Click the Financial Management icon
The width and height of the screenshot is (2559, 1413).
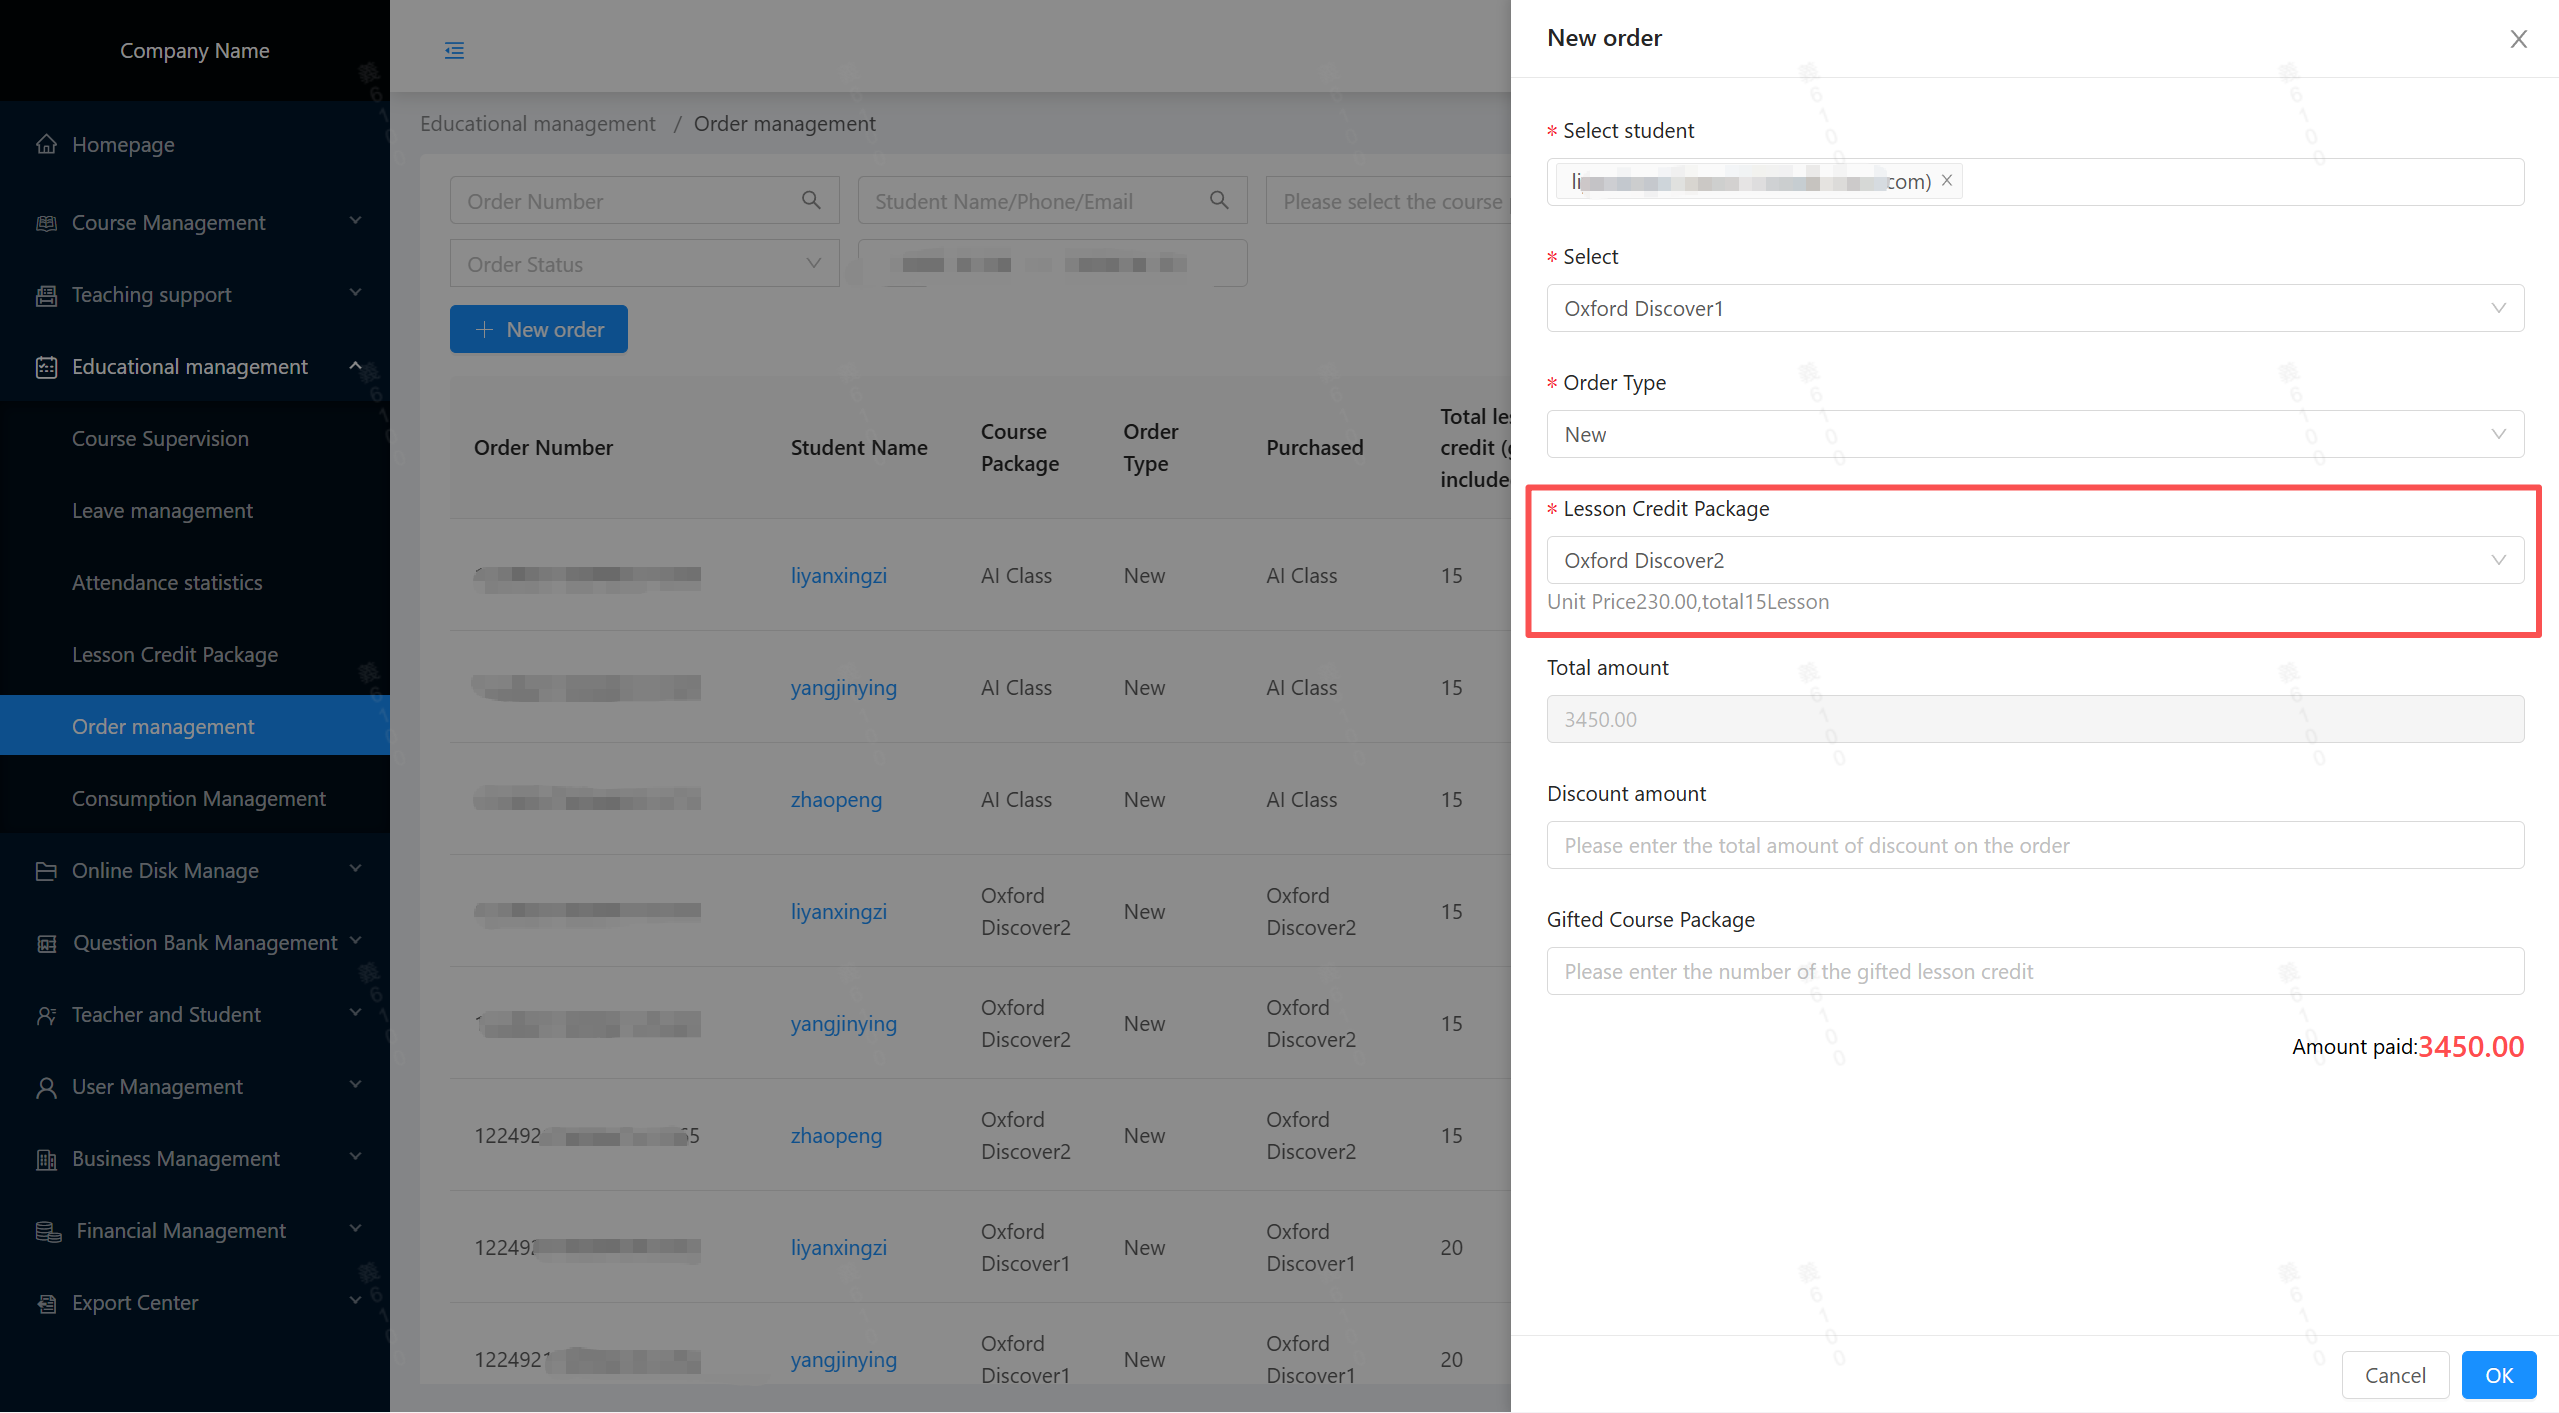pyautogui.click(x=48, y=1231)
